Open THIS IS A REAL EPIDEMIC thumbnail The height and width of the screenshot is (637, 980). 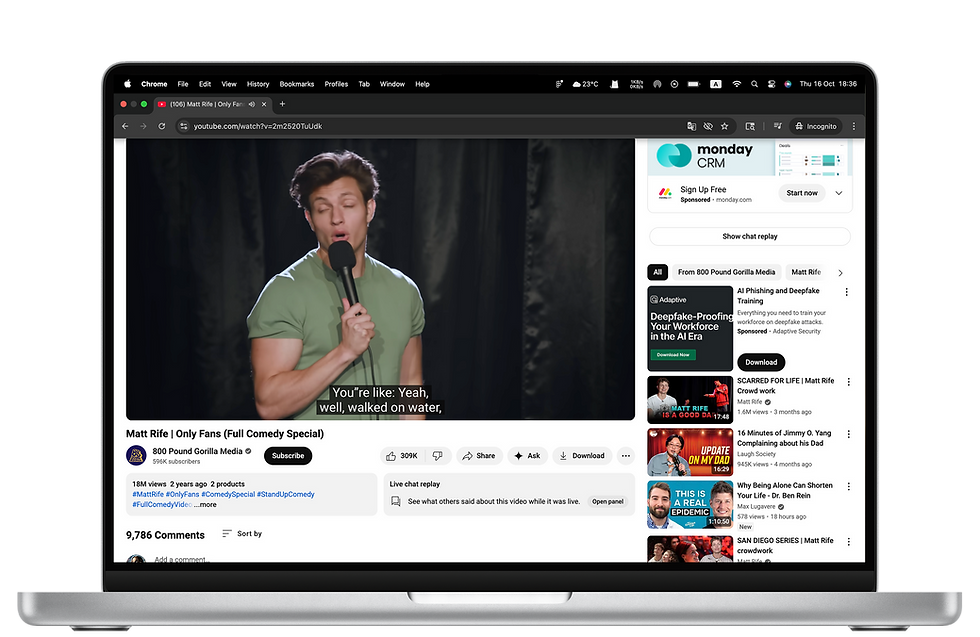pyautogui.click(x=690, y=504)
